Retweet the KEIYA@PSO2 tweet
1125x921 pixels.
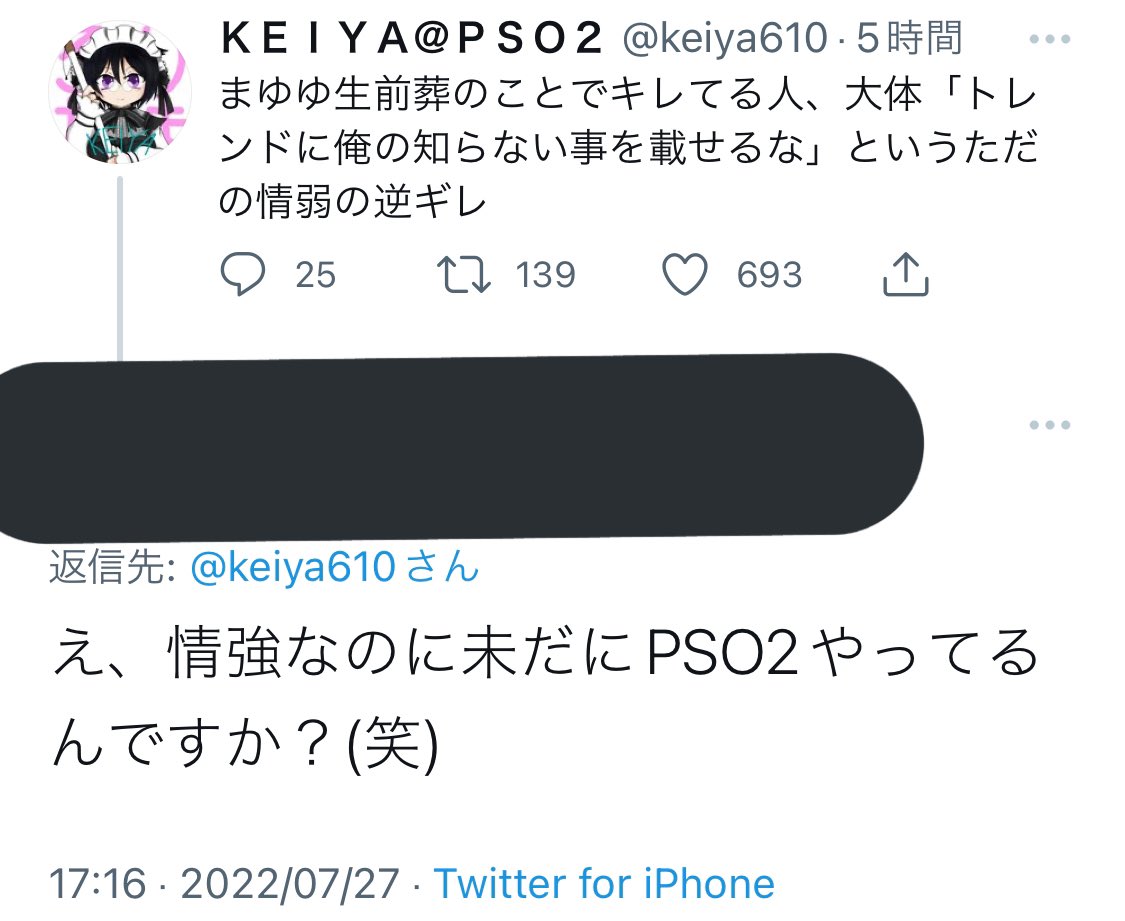[463, 275]
